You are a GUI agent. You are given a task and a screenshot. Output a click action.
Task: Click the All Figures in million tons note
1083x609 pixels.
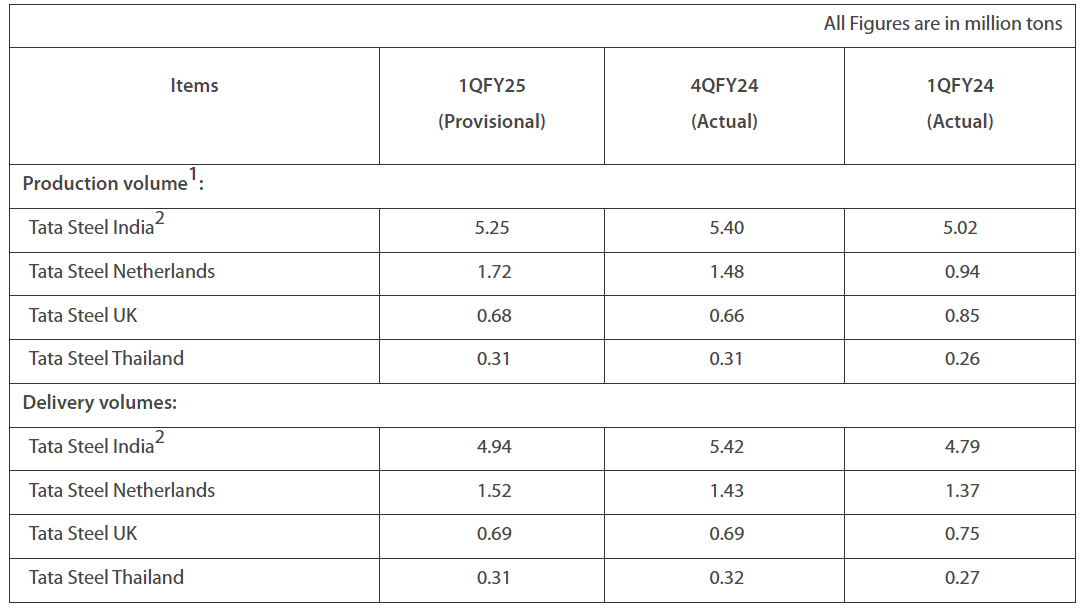point(943,24)
